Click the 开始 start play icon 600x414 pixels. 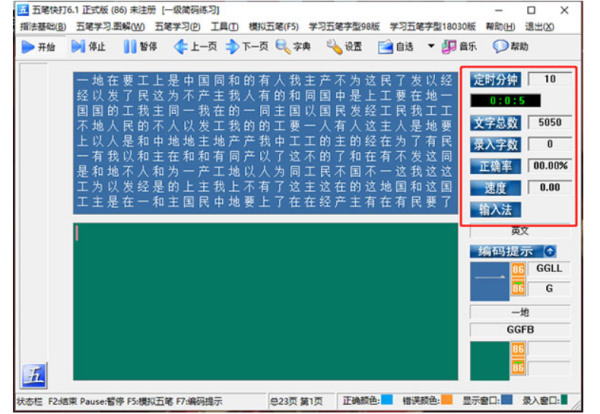point(28,47)
